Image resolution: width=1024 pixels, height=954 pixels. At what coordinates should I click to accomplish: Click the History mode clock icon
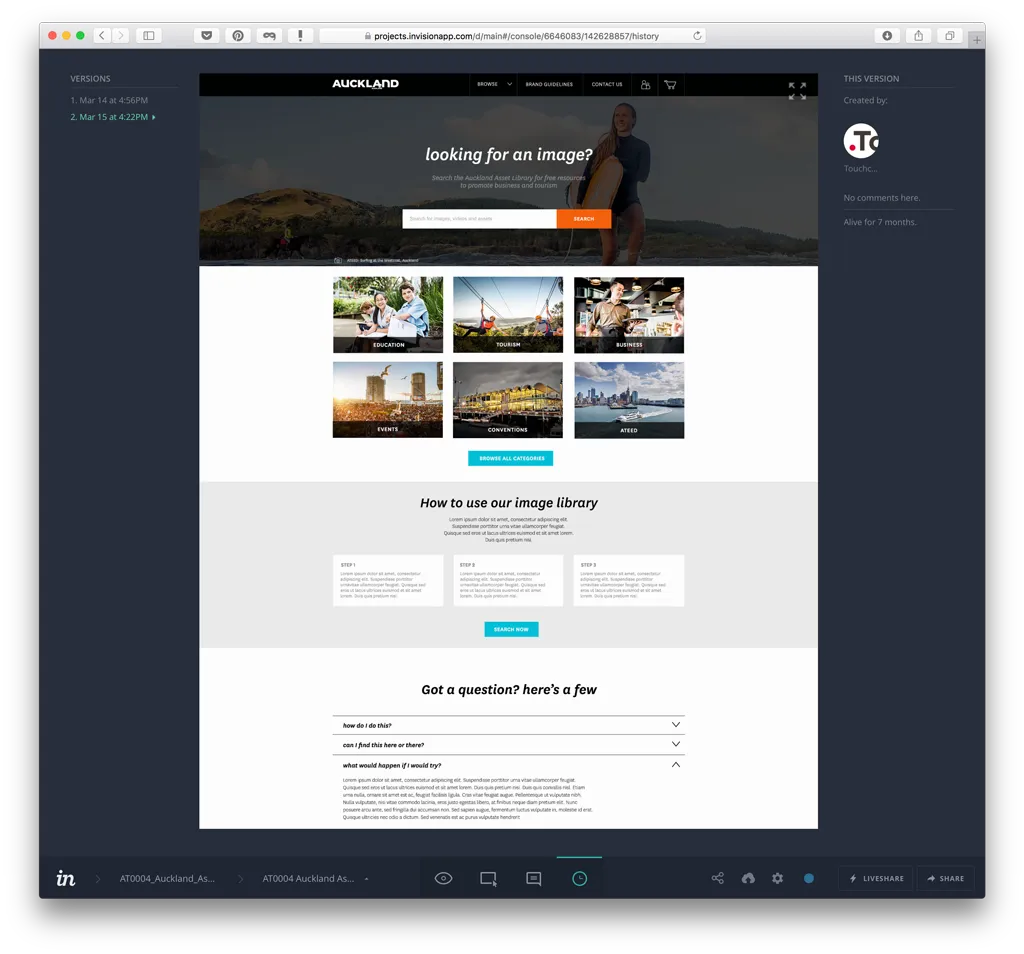click(579, 878)
